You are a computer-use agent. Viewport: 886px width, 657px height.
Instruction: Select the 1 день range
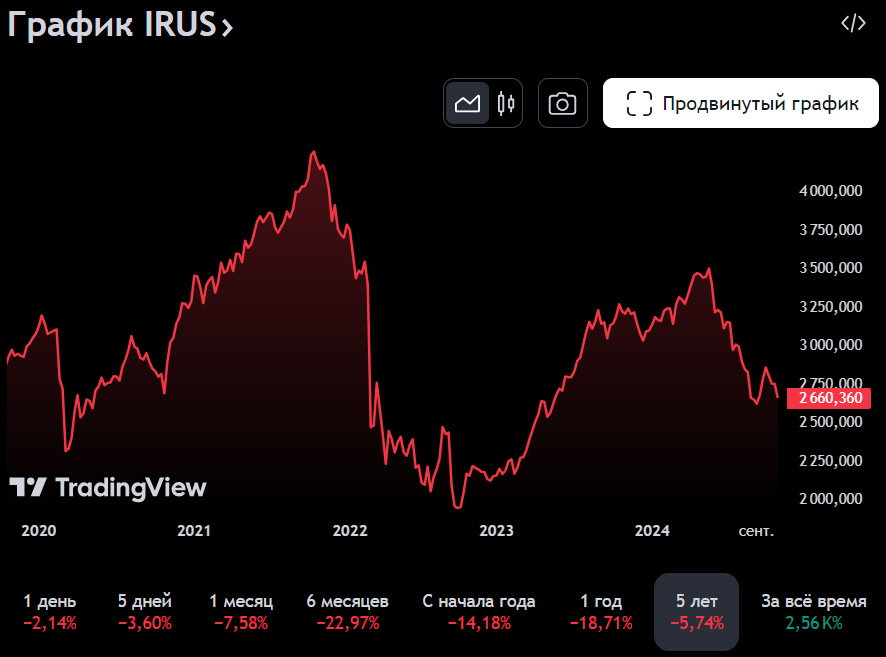tap(50, 612)
